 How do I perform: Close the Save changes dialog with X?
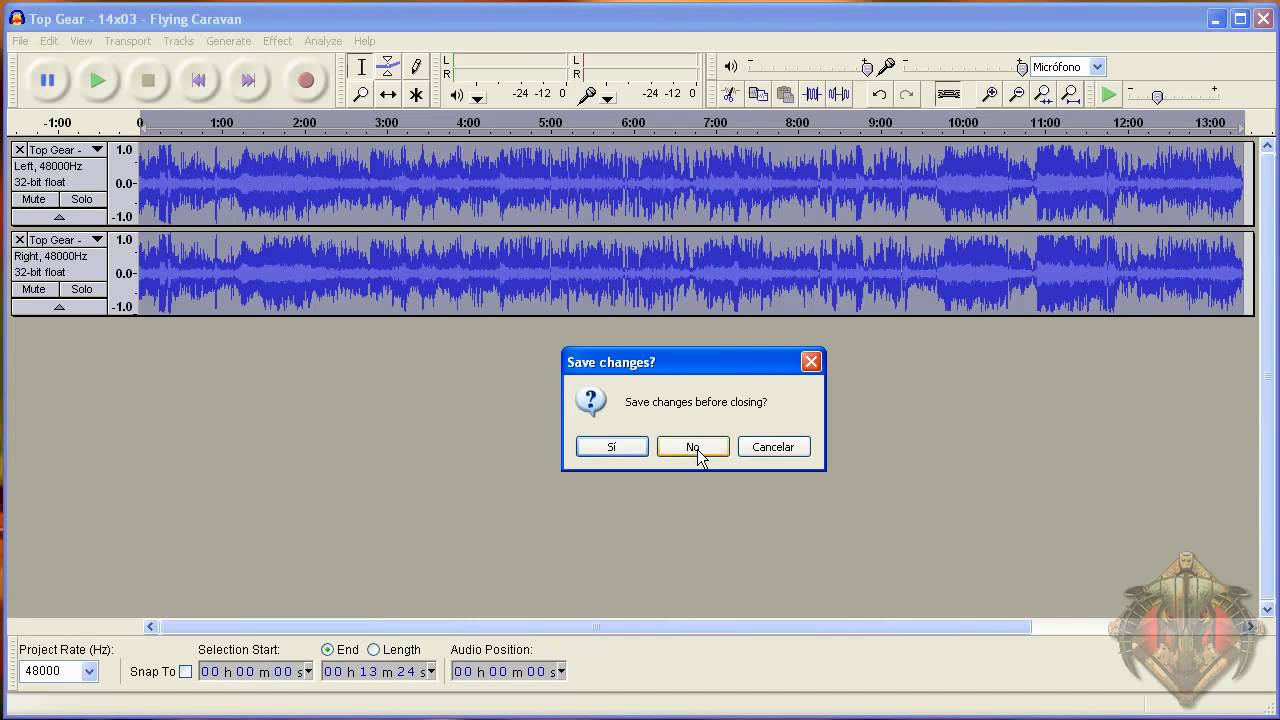click(x=811, y=362)
